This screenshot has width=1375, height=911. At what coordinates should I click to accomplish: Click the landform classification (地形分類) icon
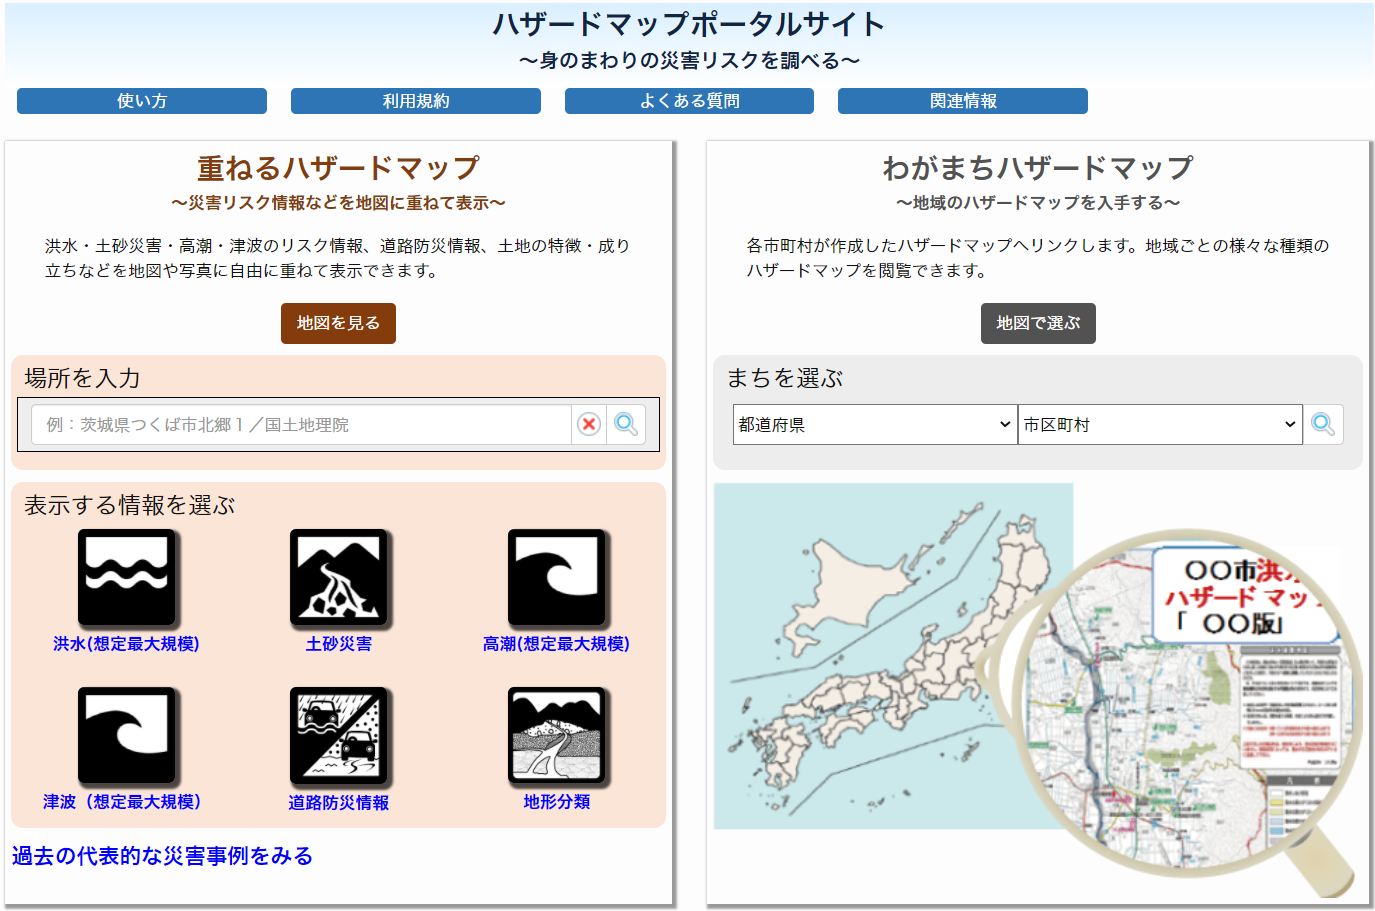[557, 736]
